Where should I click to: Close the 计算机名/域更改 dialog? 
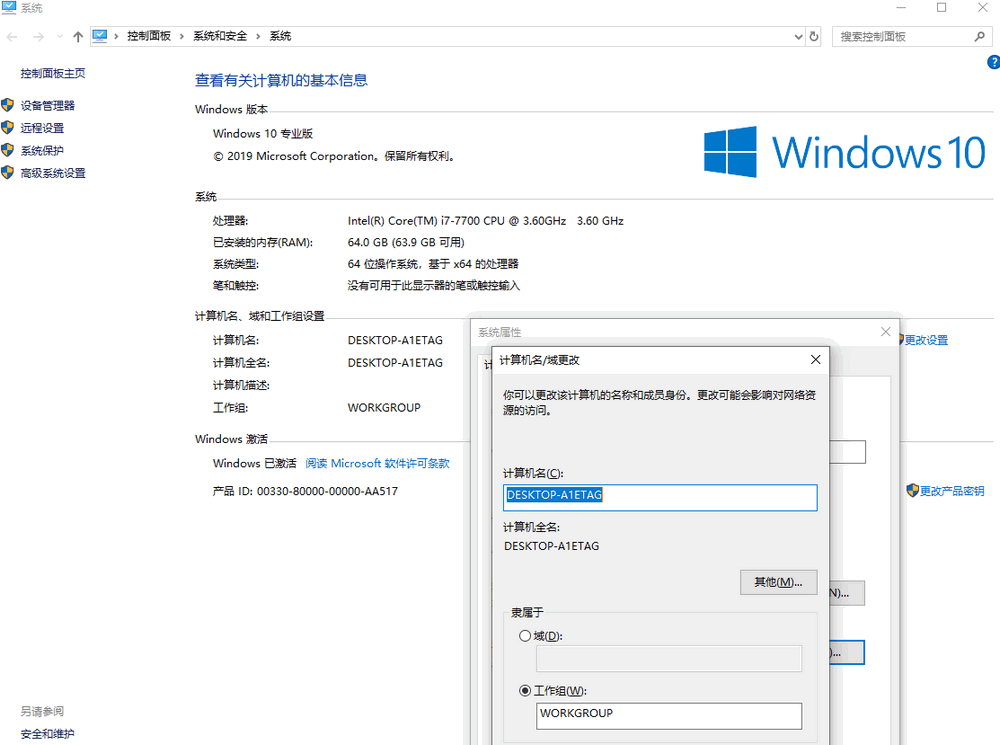(x=816, y=359)
